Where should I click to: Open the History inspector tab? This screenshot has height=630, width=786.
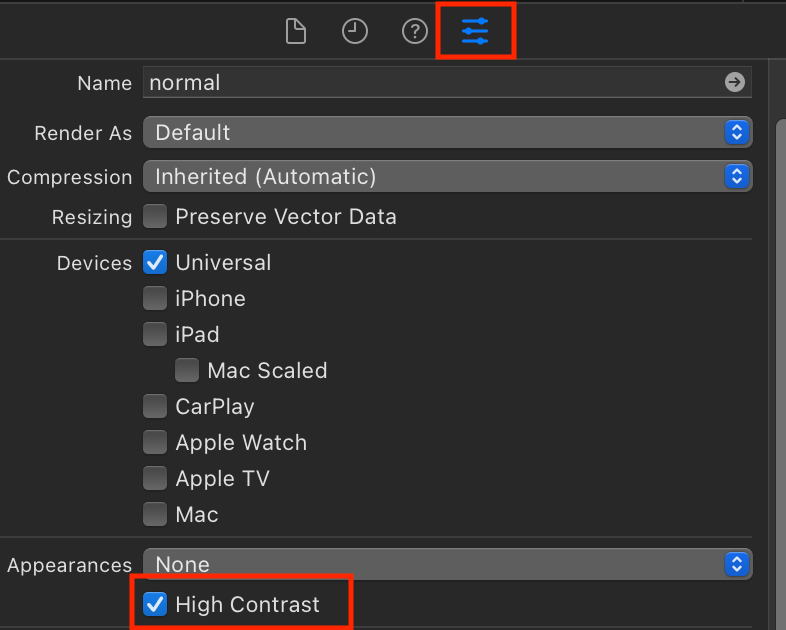(355, 32)
